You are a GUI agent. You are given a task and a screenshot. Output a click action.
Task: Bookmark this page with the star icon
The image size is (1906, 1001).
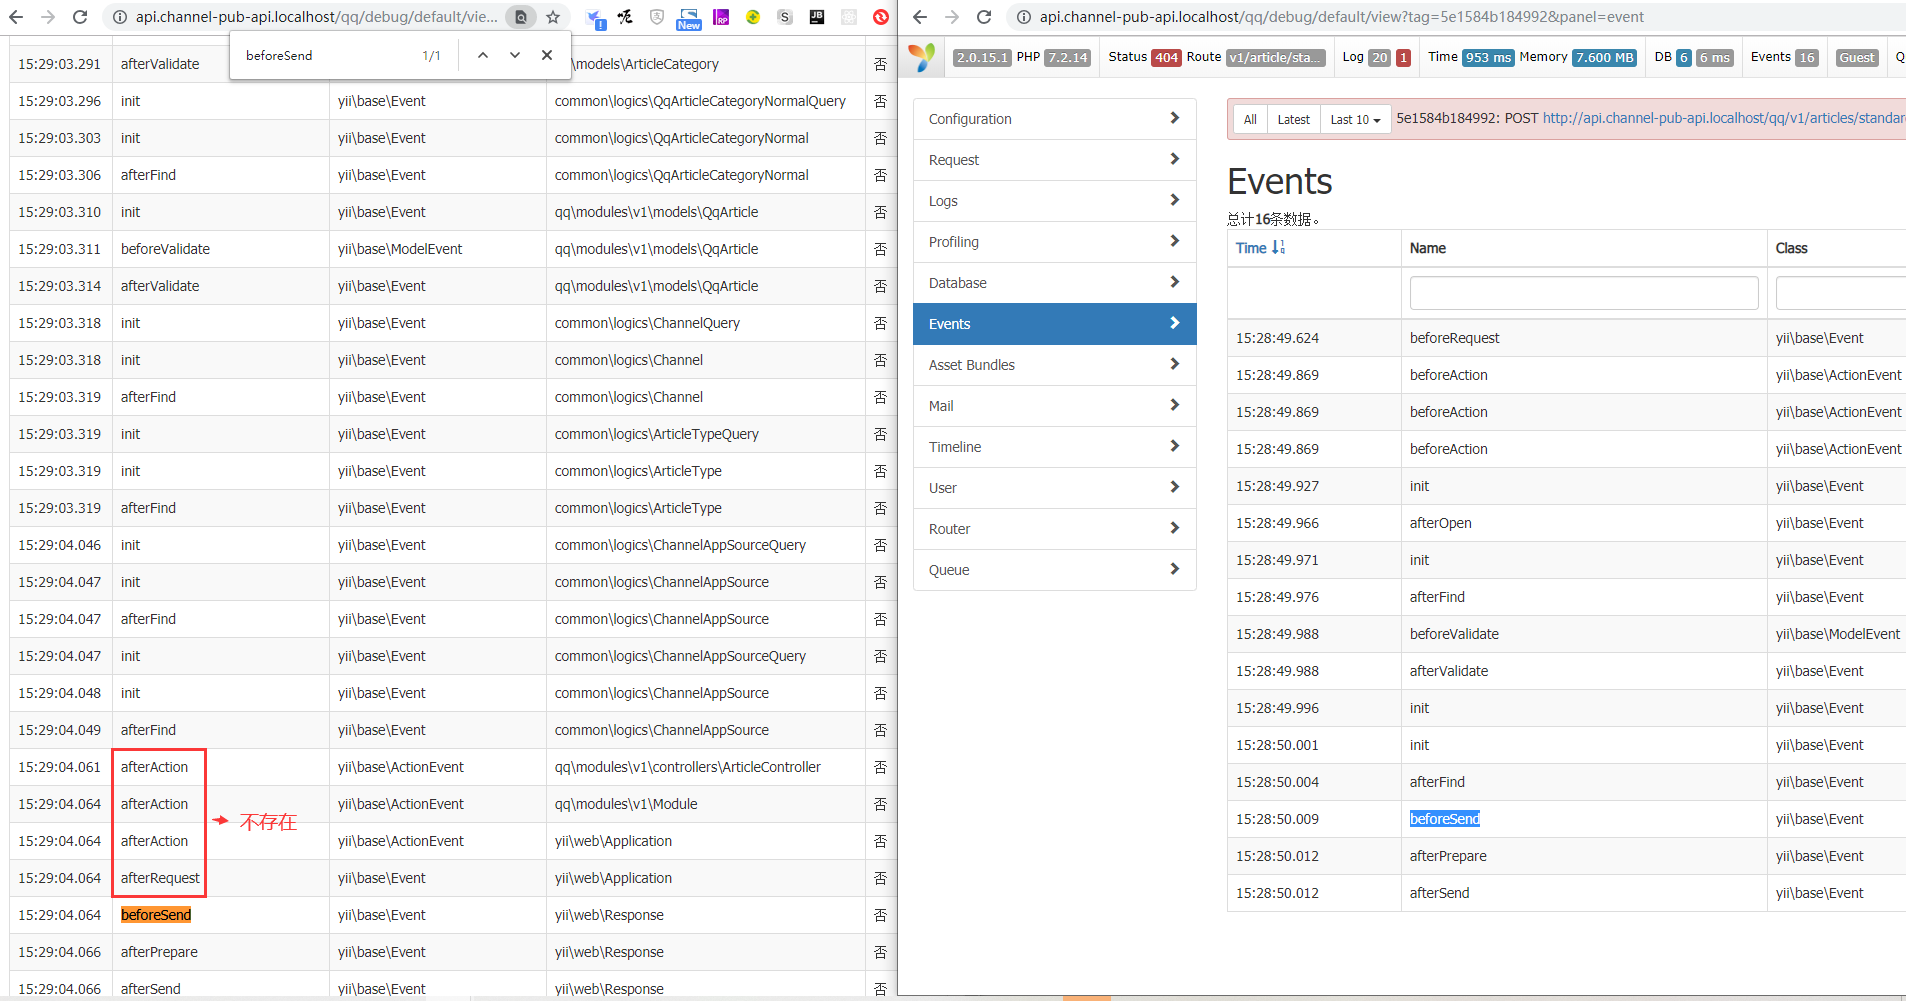553,17
